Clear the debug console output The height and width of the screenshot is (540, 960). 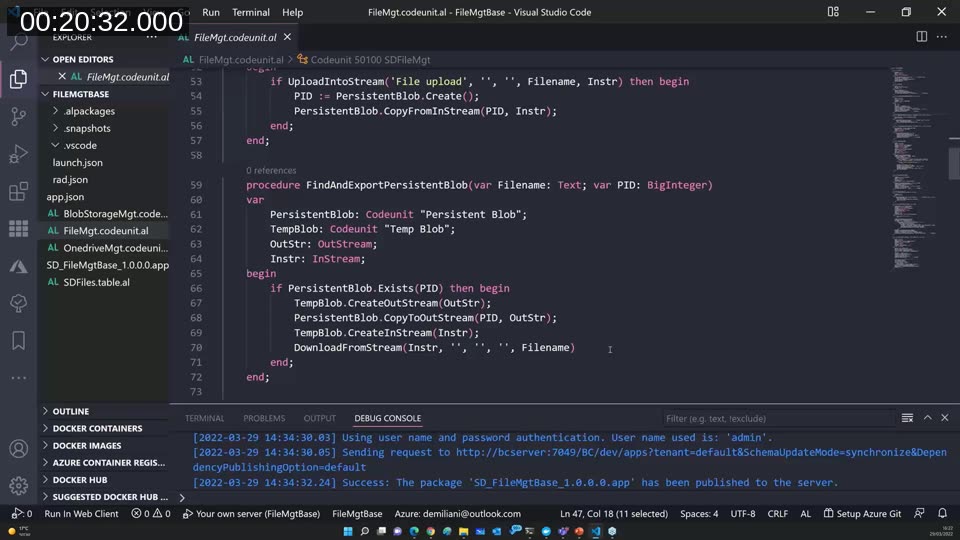(x=907, y=418)
